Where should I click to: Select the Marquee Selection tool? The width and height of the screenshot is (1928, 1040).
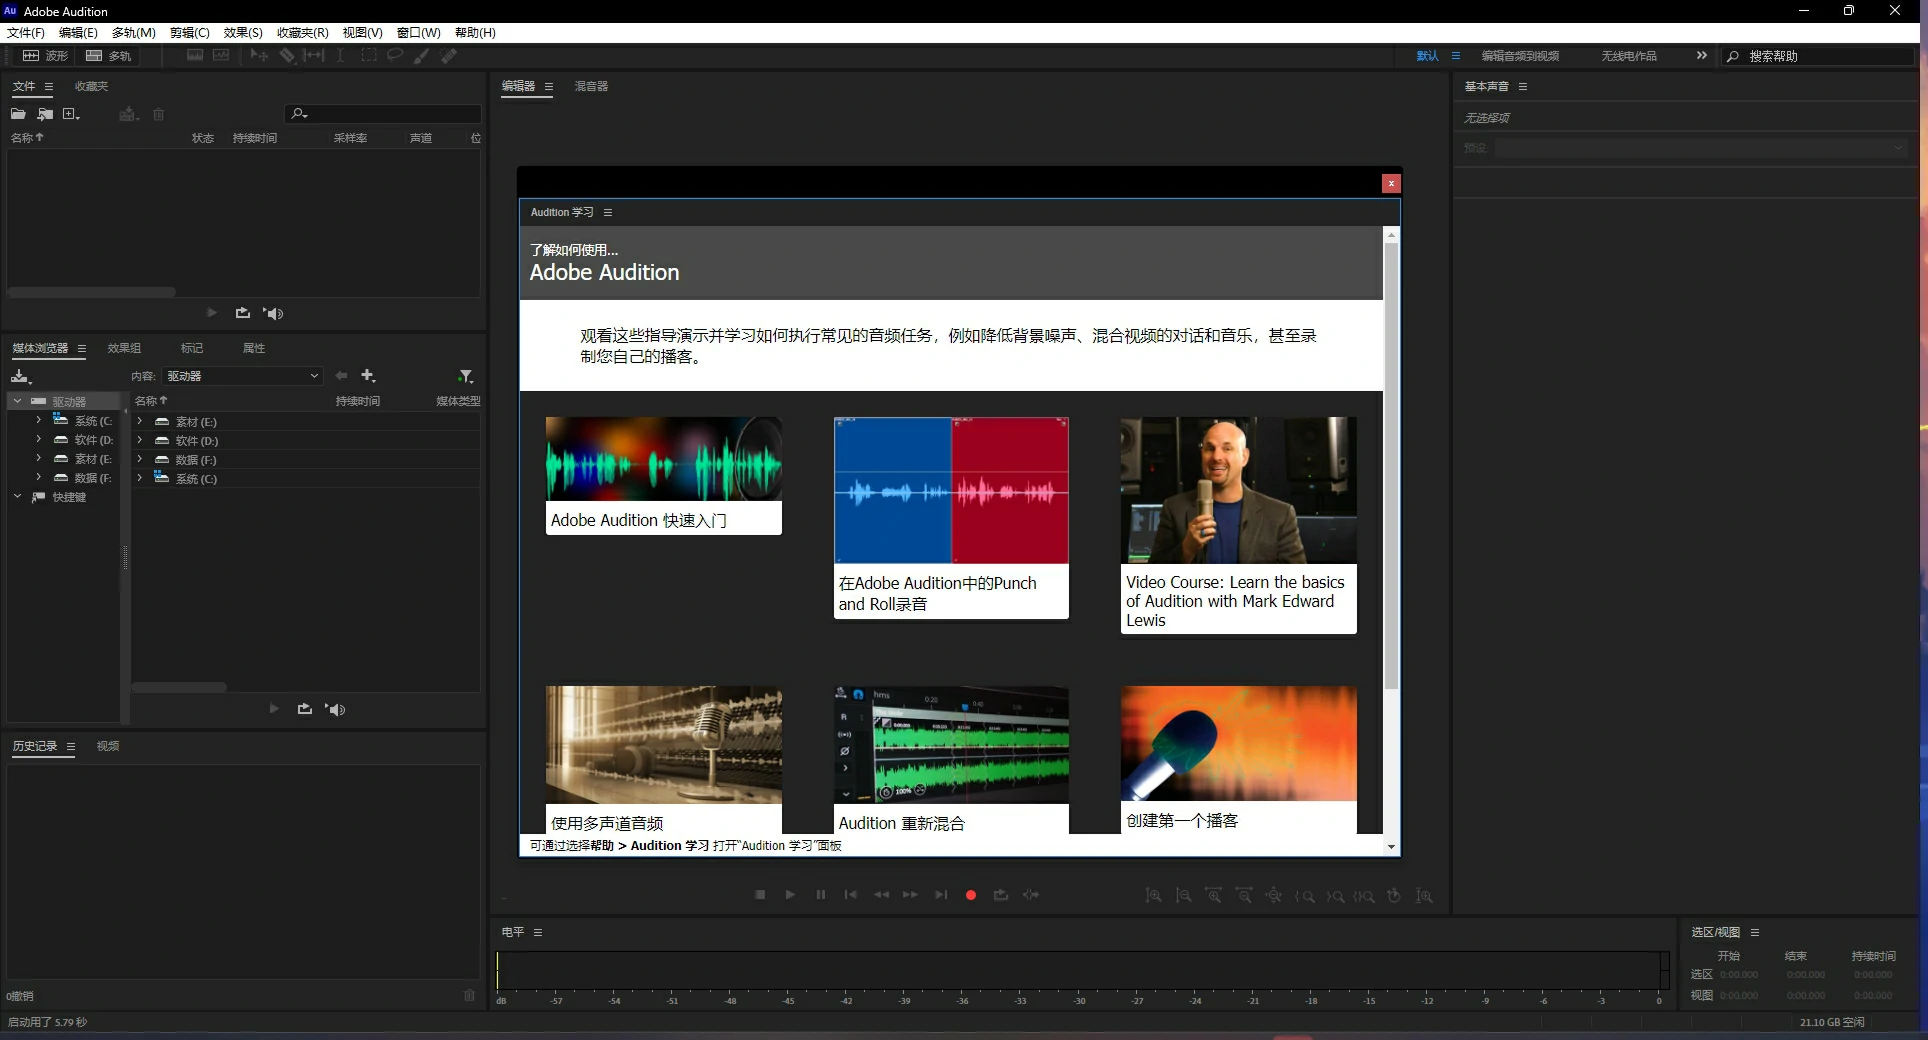368,56
